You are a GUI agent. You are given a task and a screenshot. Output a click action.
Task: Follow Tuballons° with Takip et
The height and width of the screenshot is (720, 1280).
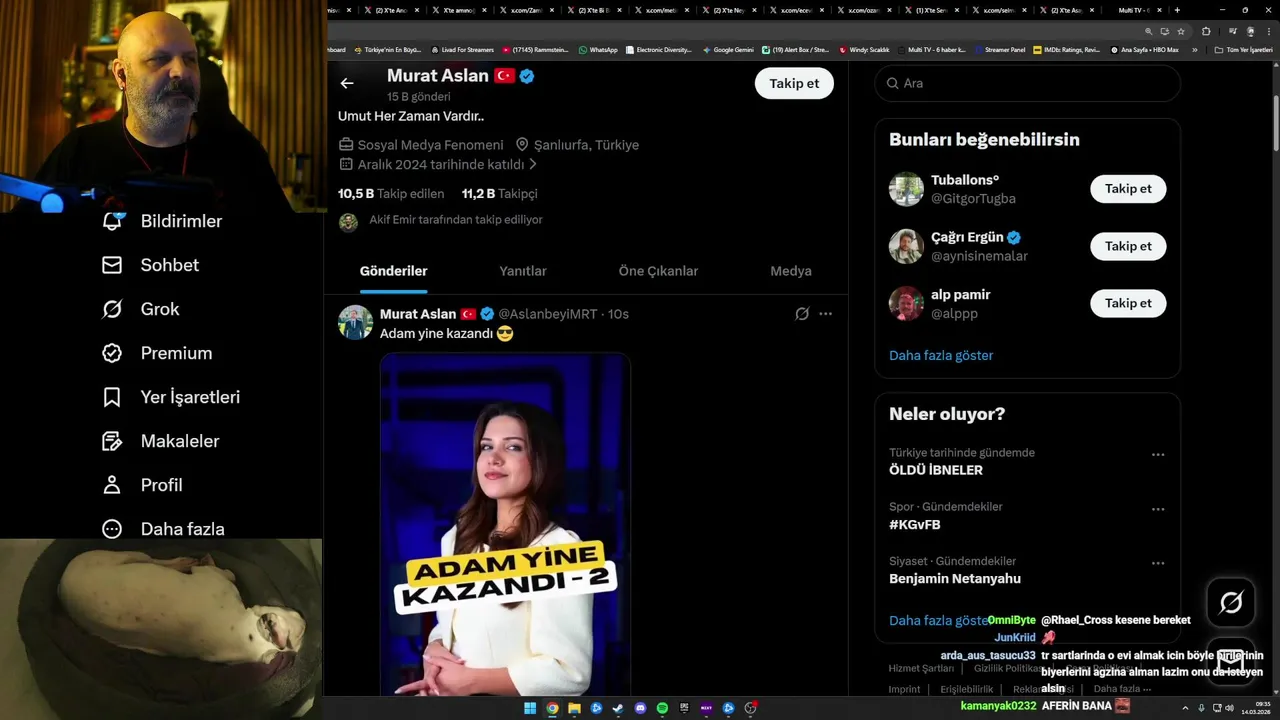point(1128,189)
